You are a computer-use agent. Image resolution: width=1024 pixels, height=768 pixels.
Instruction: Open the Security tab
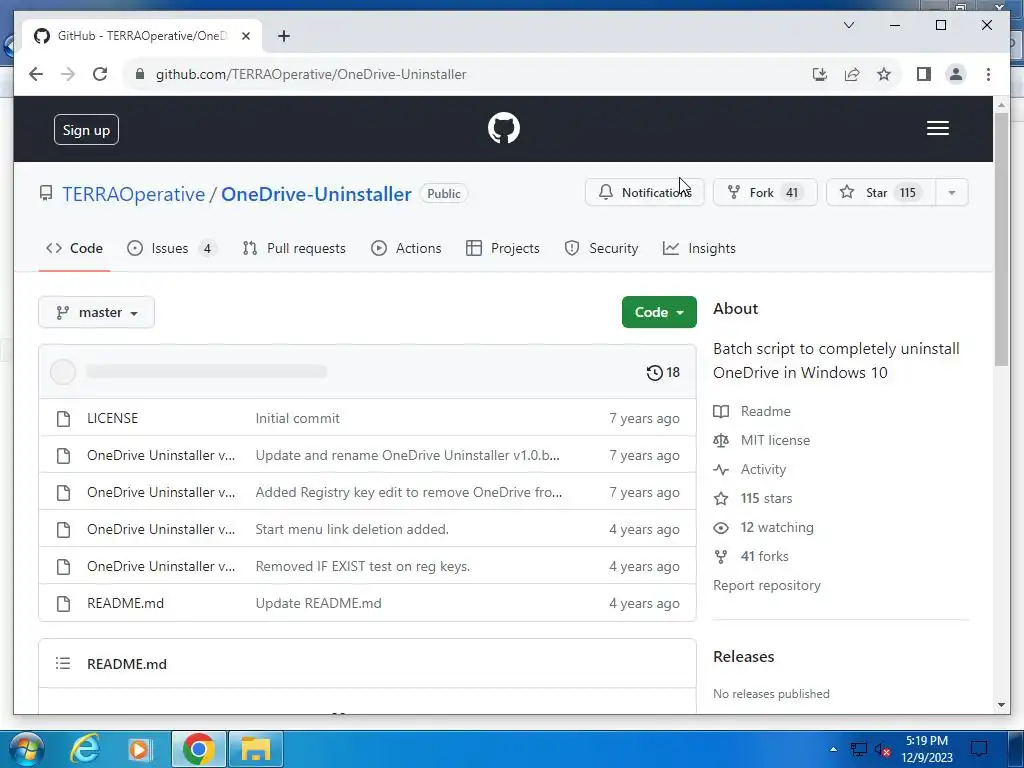(x=601, y=248)
